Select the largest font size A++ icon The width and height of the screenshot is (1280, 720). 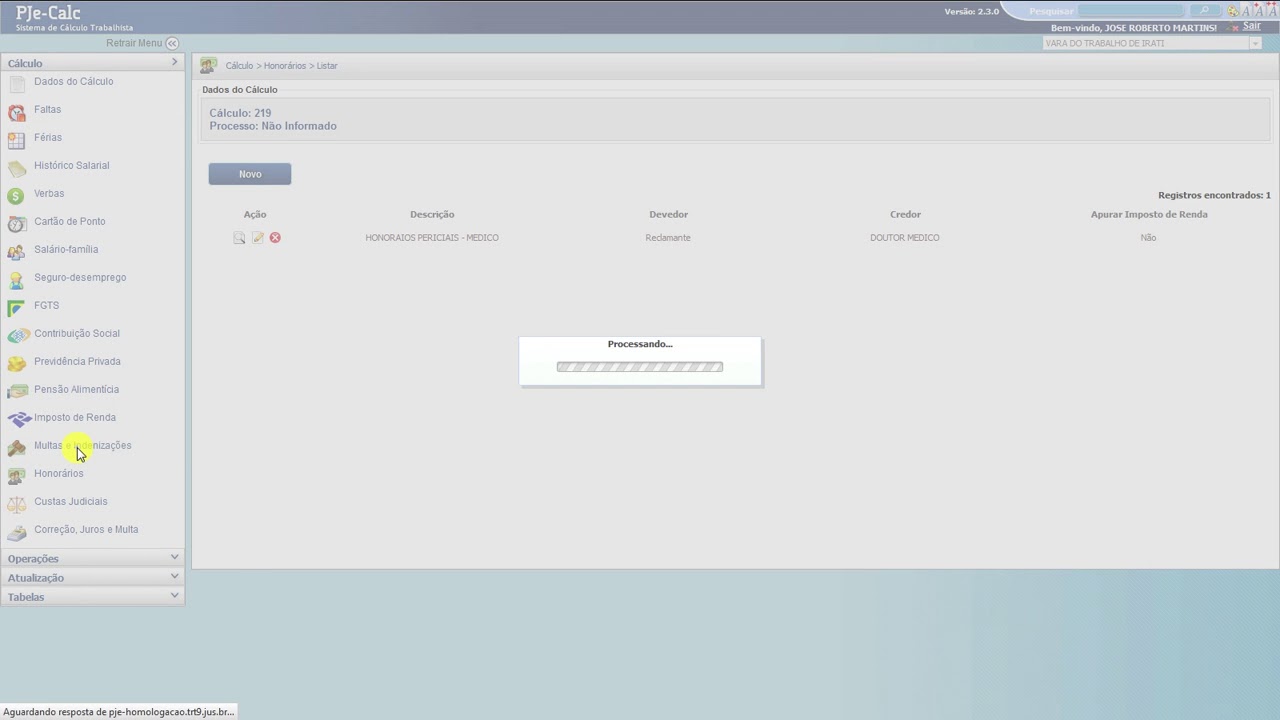(1272, 11)
